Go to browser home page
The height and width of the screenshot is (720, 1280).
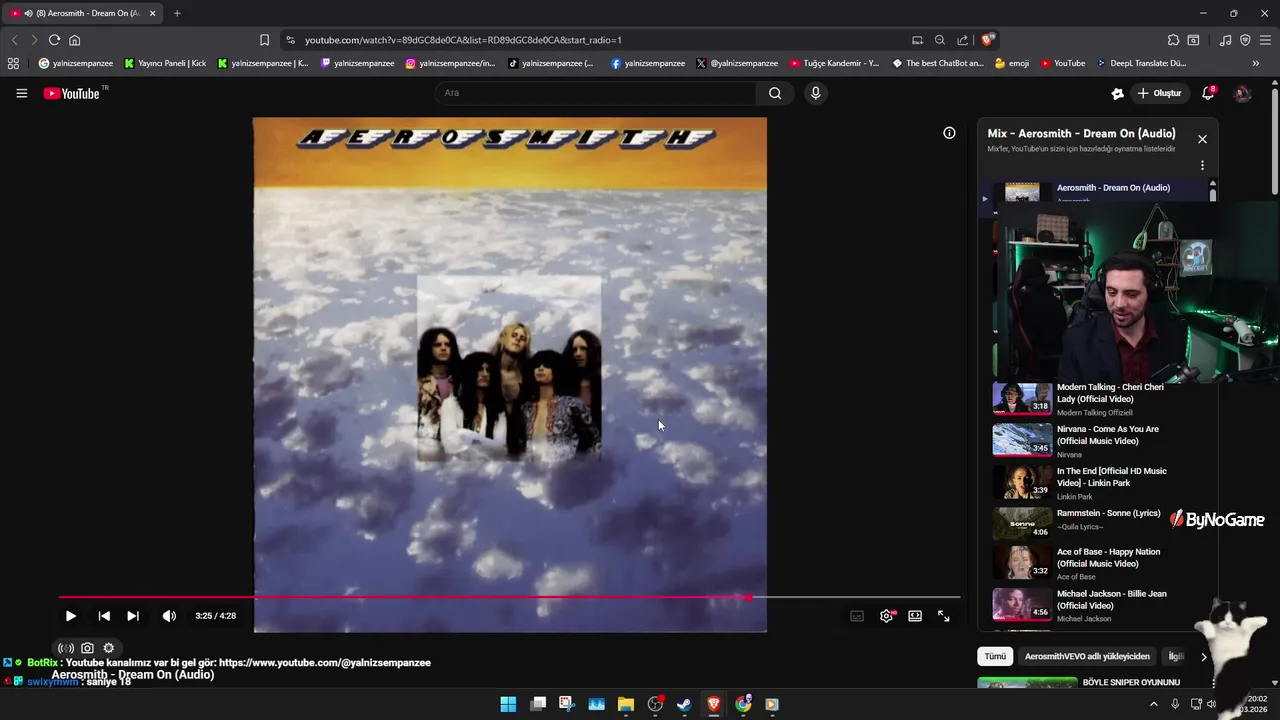tap(74, 40)
